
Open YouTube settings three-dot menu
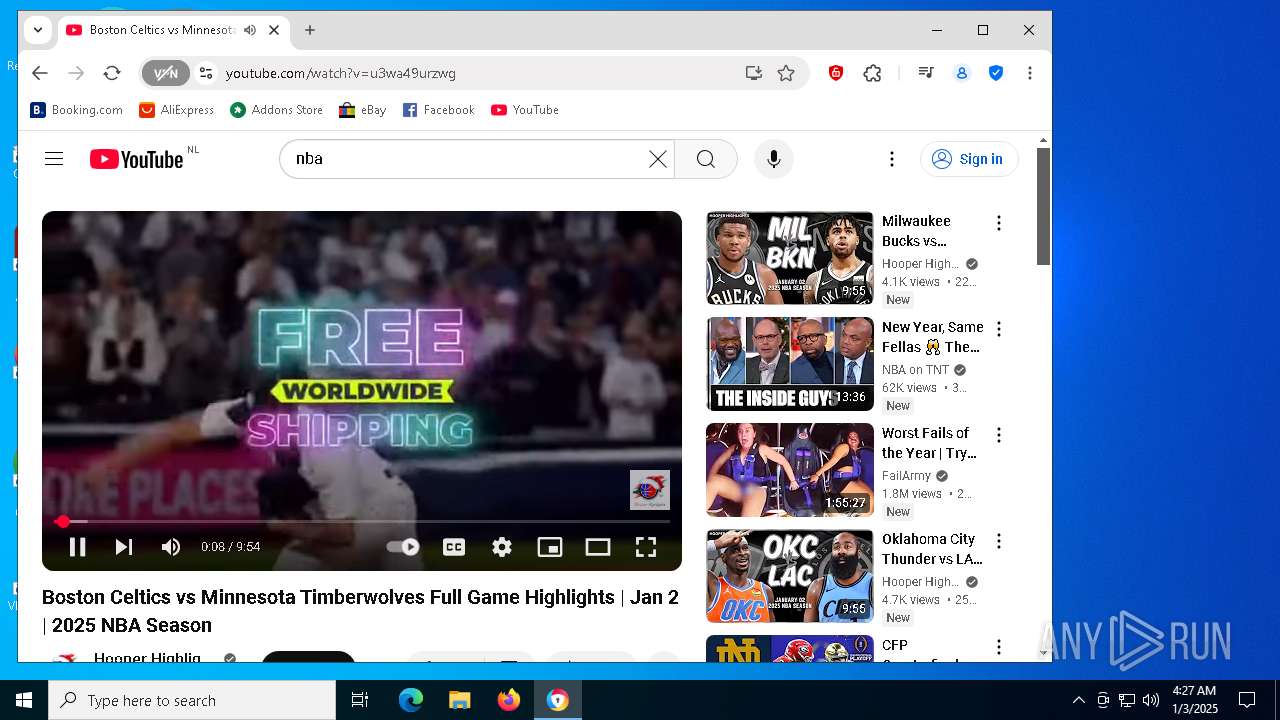[x=892, y=159]
